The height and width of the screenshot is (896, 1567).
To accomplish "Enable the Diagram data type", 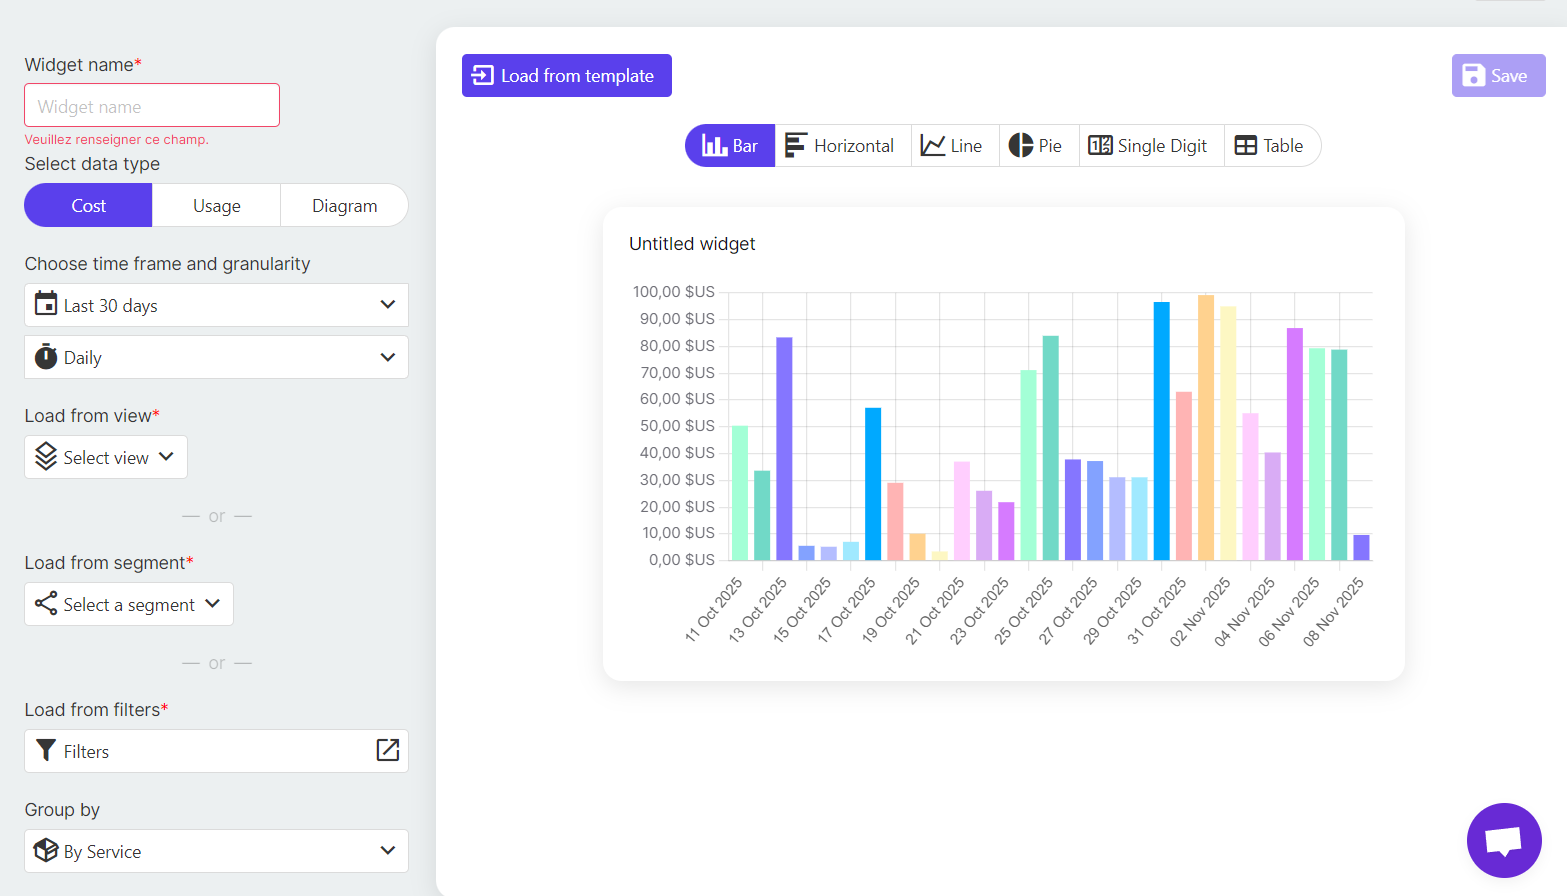I will 344,205.
